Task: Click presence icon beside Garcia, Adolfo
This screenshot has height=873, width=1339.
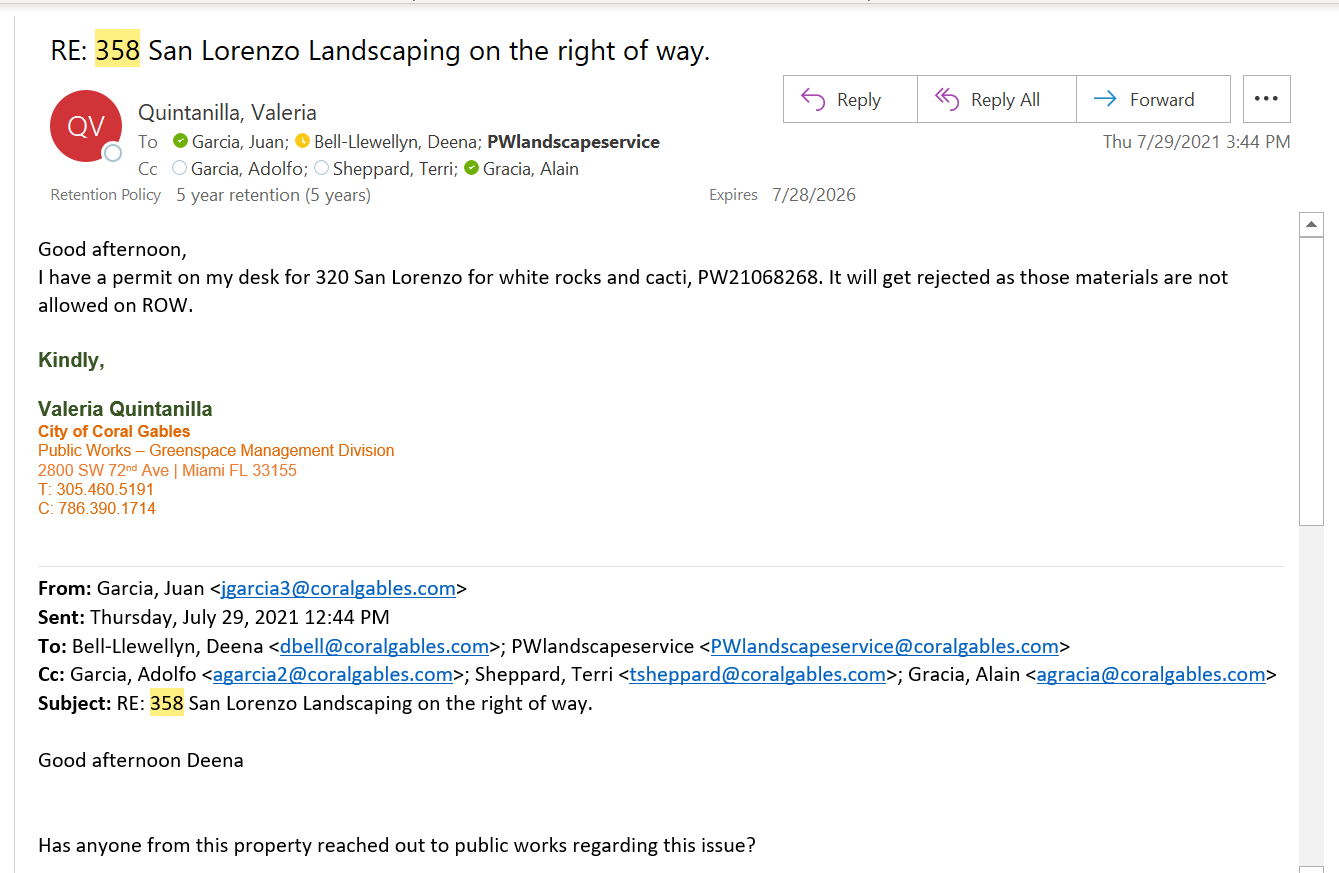Action: (x=180, y=168)
